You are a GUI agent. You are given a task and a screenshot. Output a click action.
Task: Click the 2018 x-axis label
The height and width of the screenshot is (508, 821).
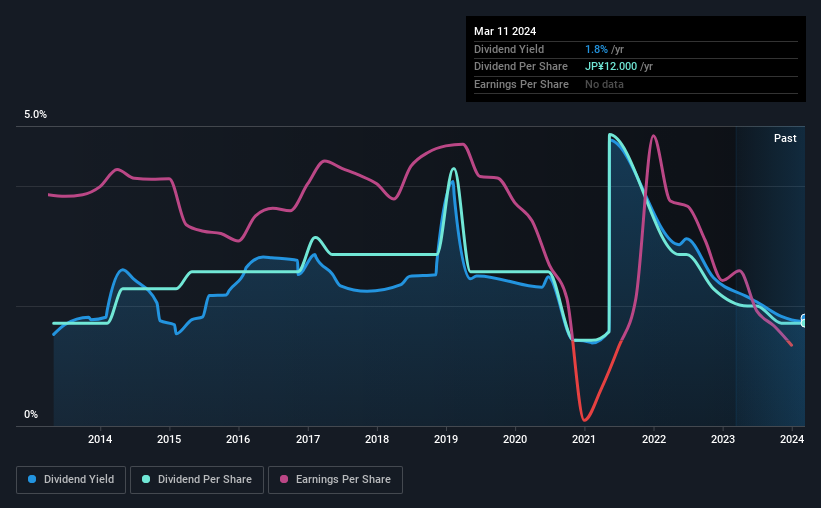[x=377, y=439]
